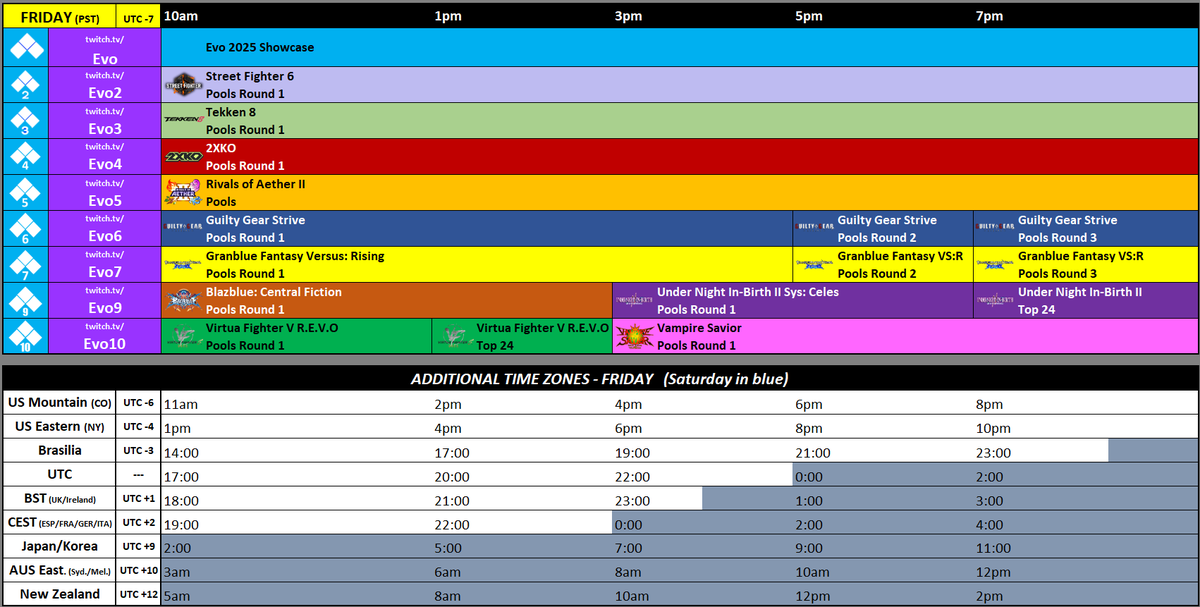The height and width of the screenshot is (607, 1200).
Task: Click the Under Night logo for Pools Round 1
Action: (x=634, y=301)
